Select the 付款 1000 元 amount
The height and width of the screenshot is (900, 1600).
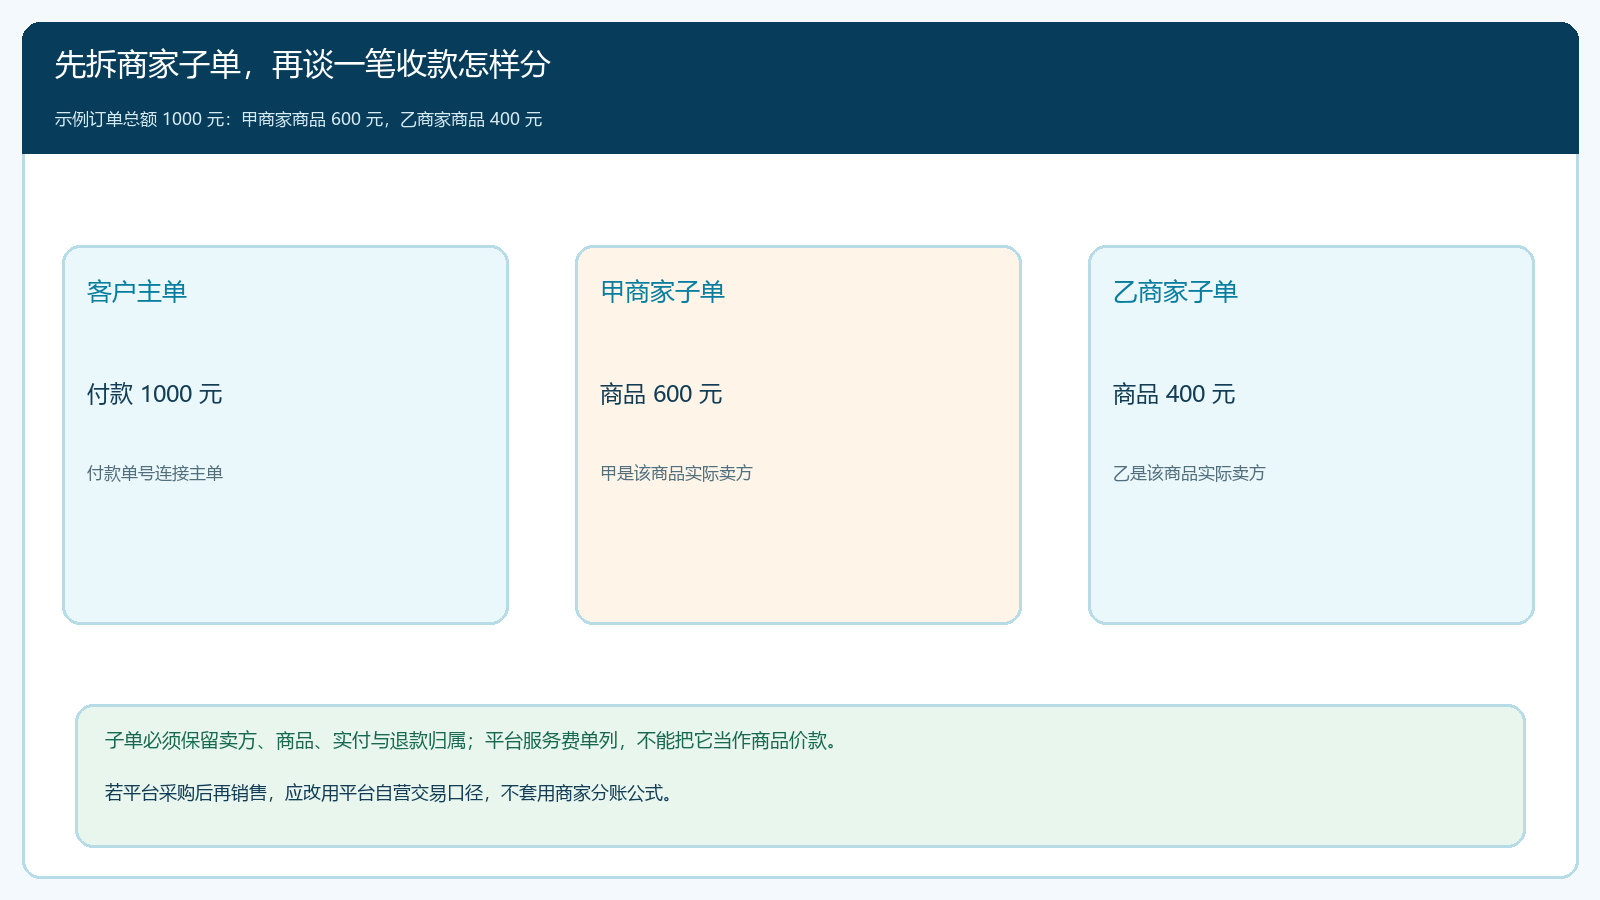(x=155, y=394)
